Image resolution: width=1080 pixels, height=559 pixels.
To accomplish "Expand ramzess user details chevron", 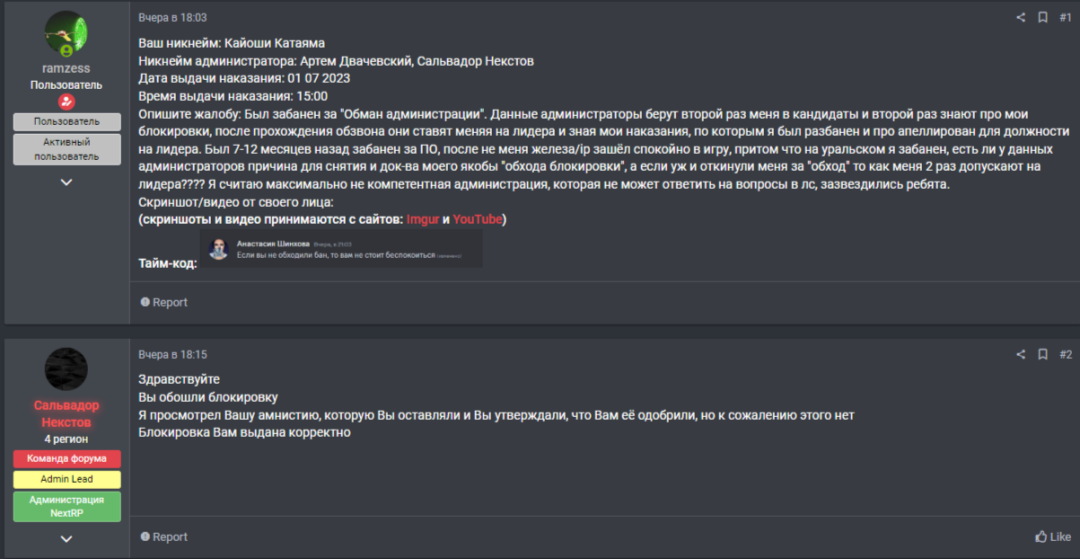I will 66,182.
